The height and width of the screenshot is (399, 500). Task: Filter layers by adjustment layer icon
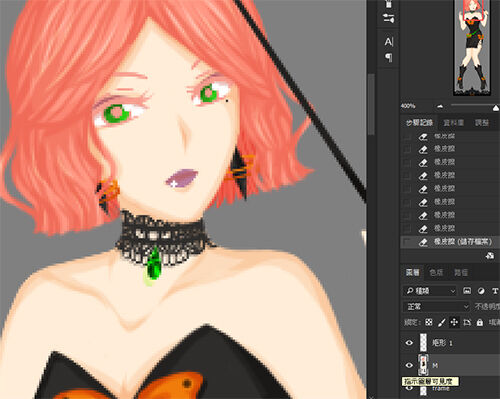click(x=481, y=291)
